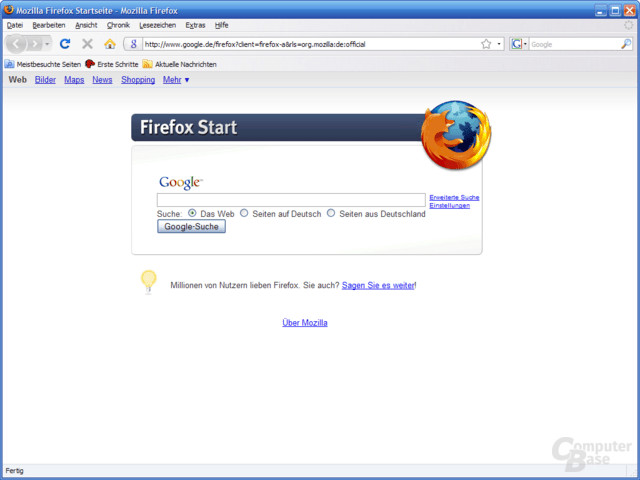Click the light bulb tip icon
The image size is (640, 480).
click(x=149, y=282)
